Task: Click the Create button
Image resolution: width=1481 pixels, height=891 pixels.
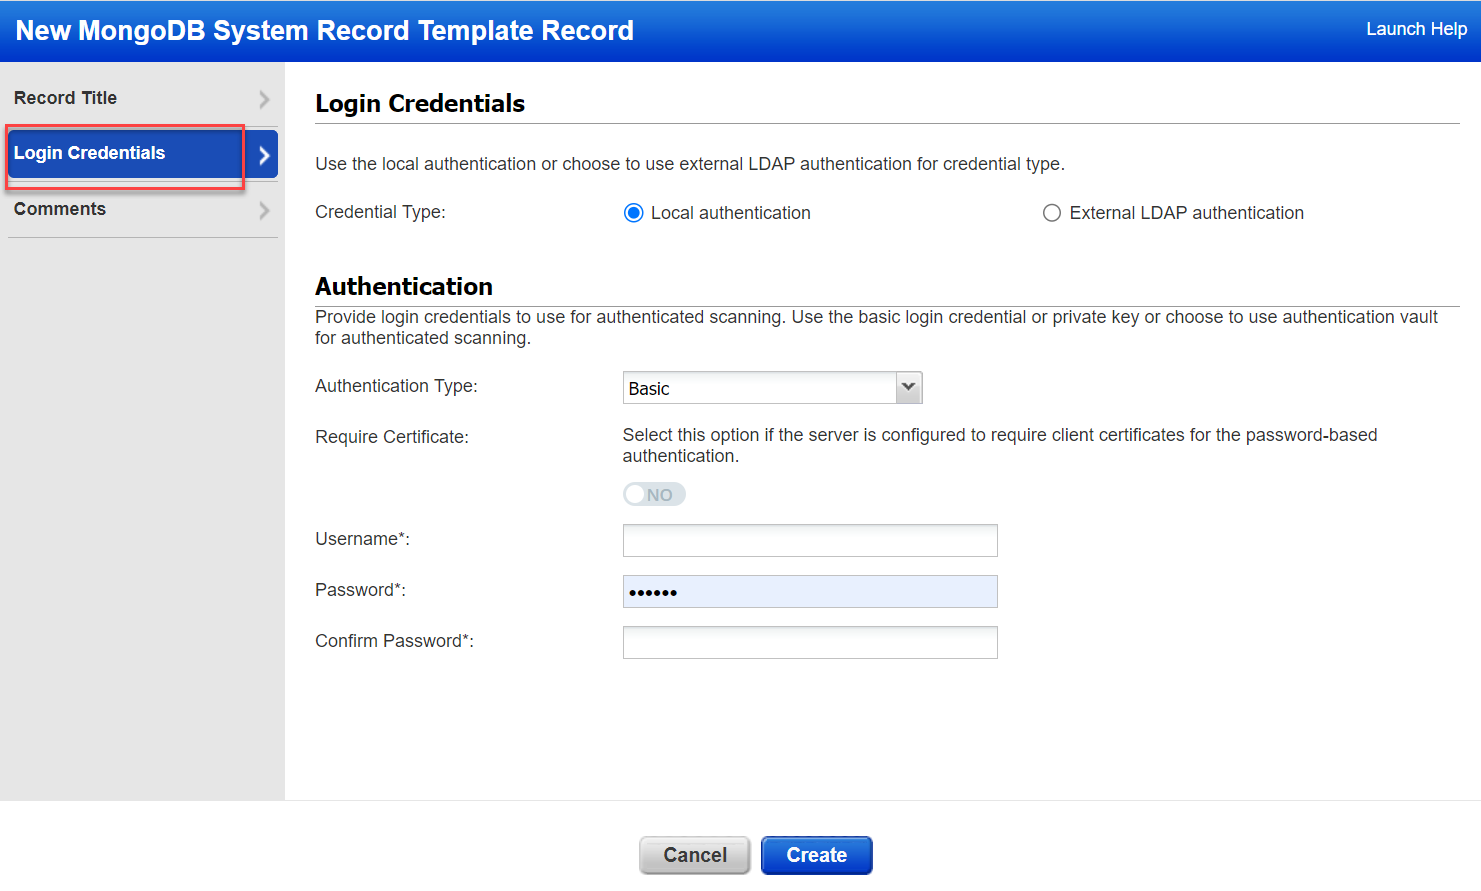Action: (x=816, y=855)
